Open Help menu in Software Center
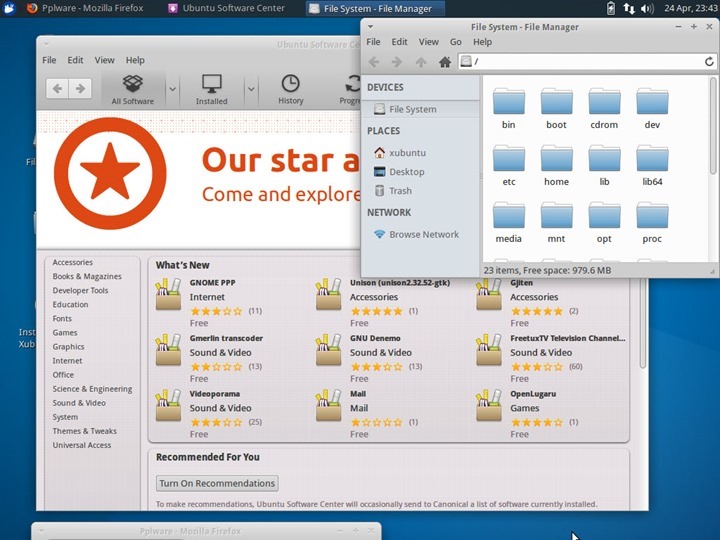This screenshot has width=720, height=540. (x=135, y=60)
